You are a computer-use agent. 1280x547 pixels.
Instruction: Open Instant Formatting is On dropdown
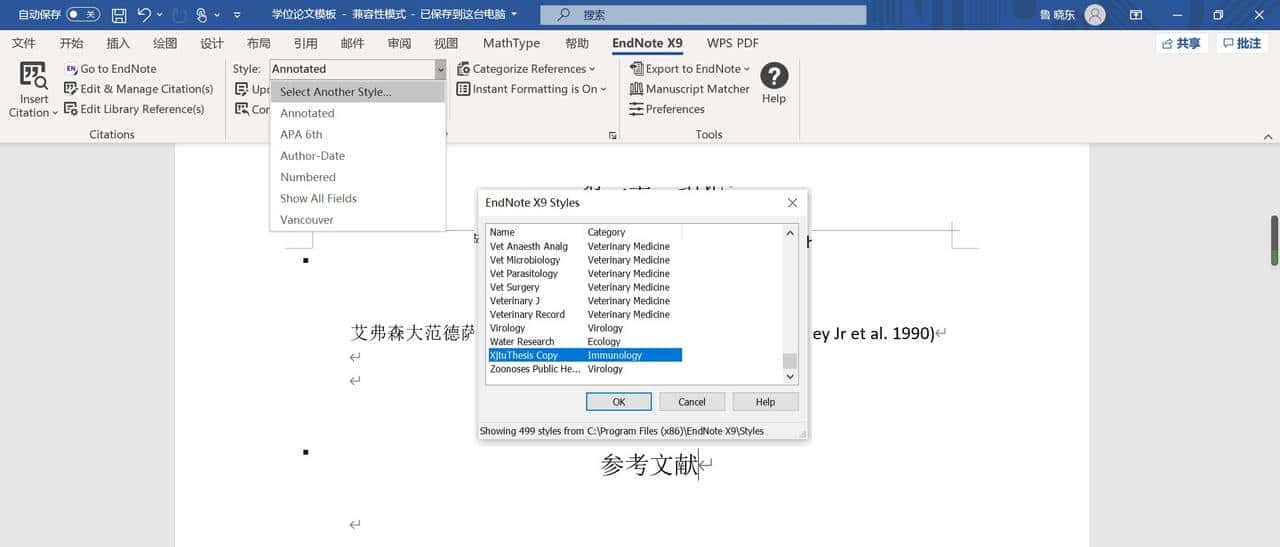click(532, 89)
